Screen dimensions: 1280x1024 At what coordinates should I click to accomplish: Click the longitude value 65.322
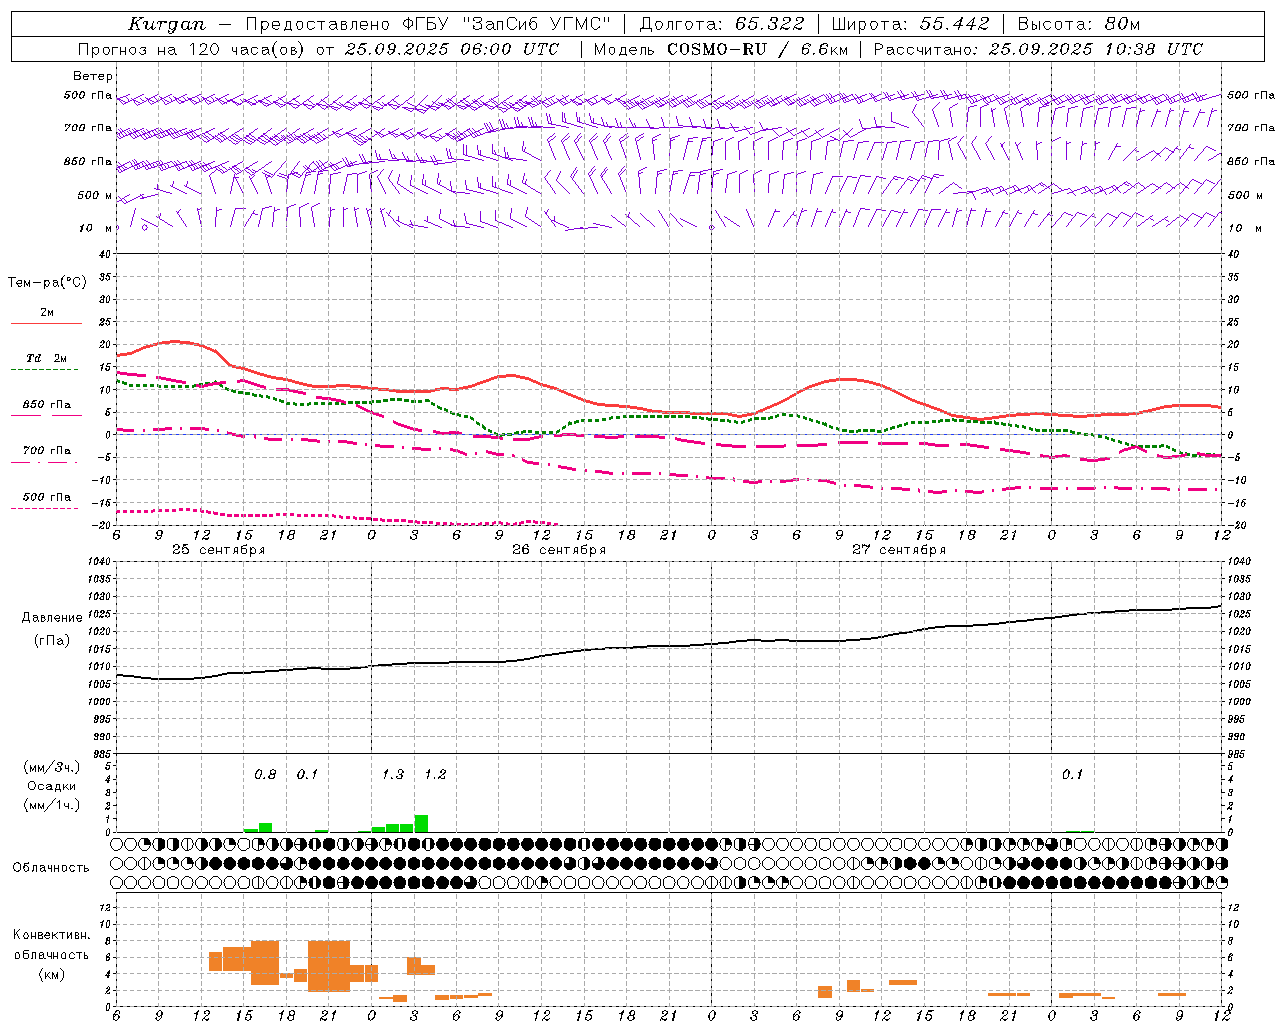click(769, 24)
